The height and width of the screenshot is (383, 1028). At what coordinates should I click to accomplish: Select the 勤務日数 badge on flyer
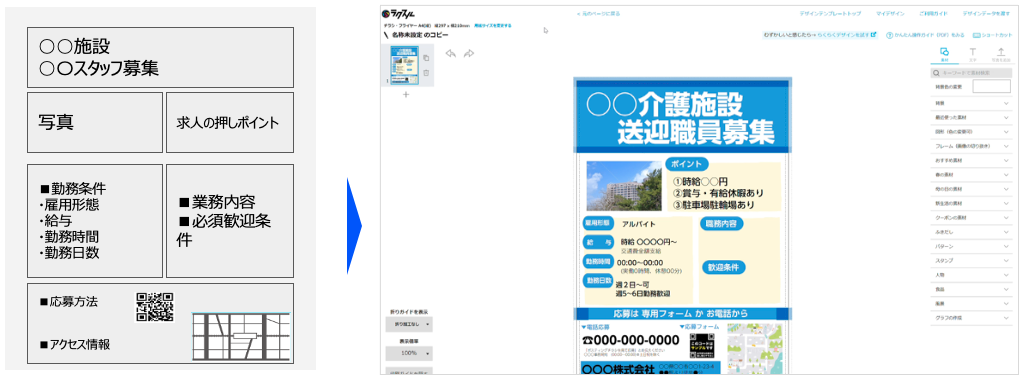[x=597, y=280]
